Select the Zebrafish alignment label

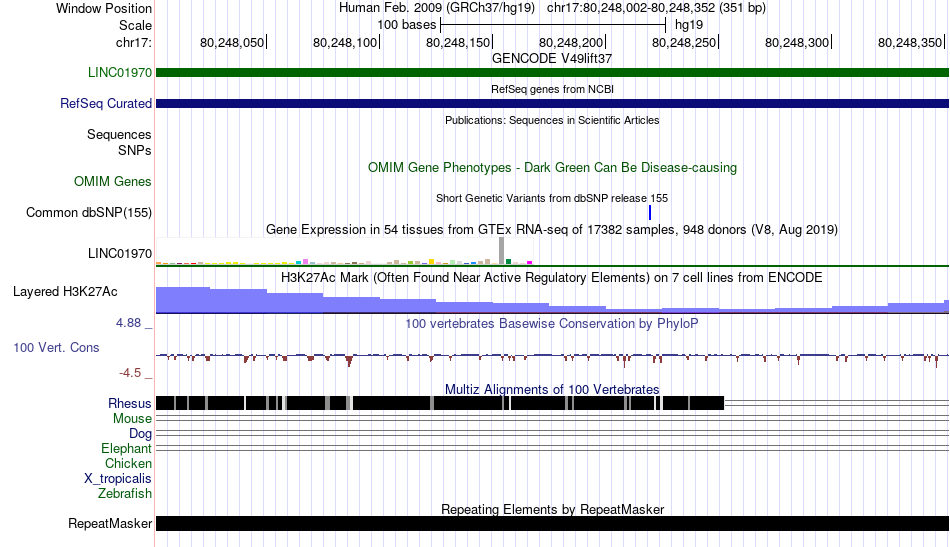tap(125, 494)
